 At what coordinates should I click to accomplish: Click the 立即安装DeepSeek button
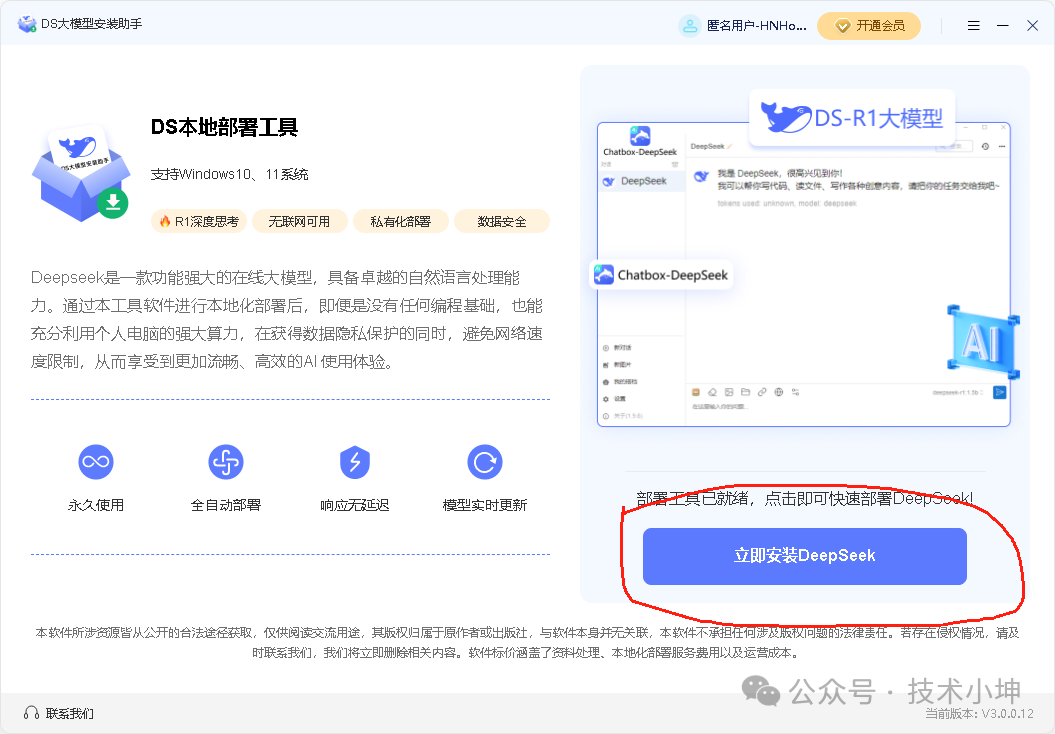tap(803, 557)
